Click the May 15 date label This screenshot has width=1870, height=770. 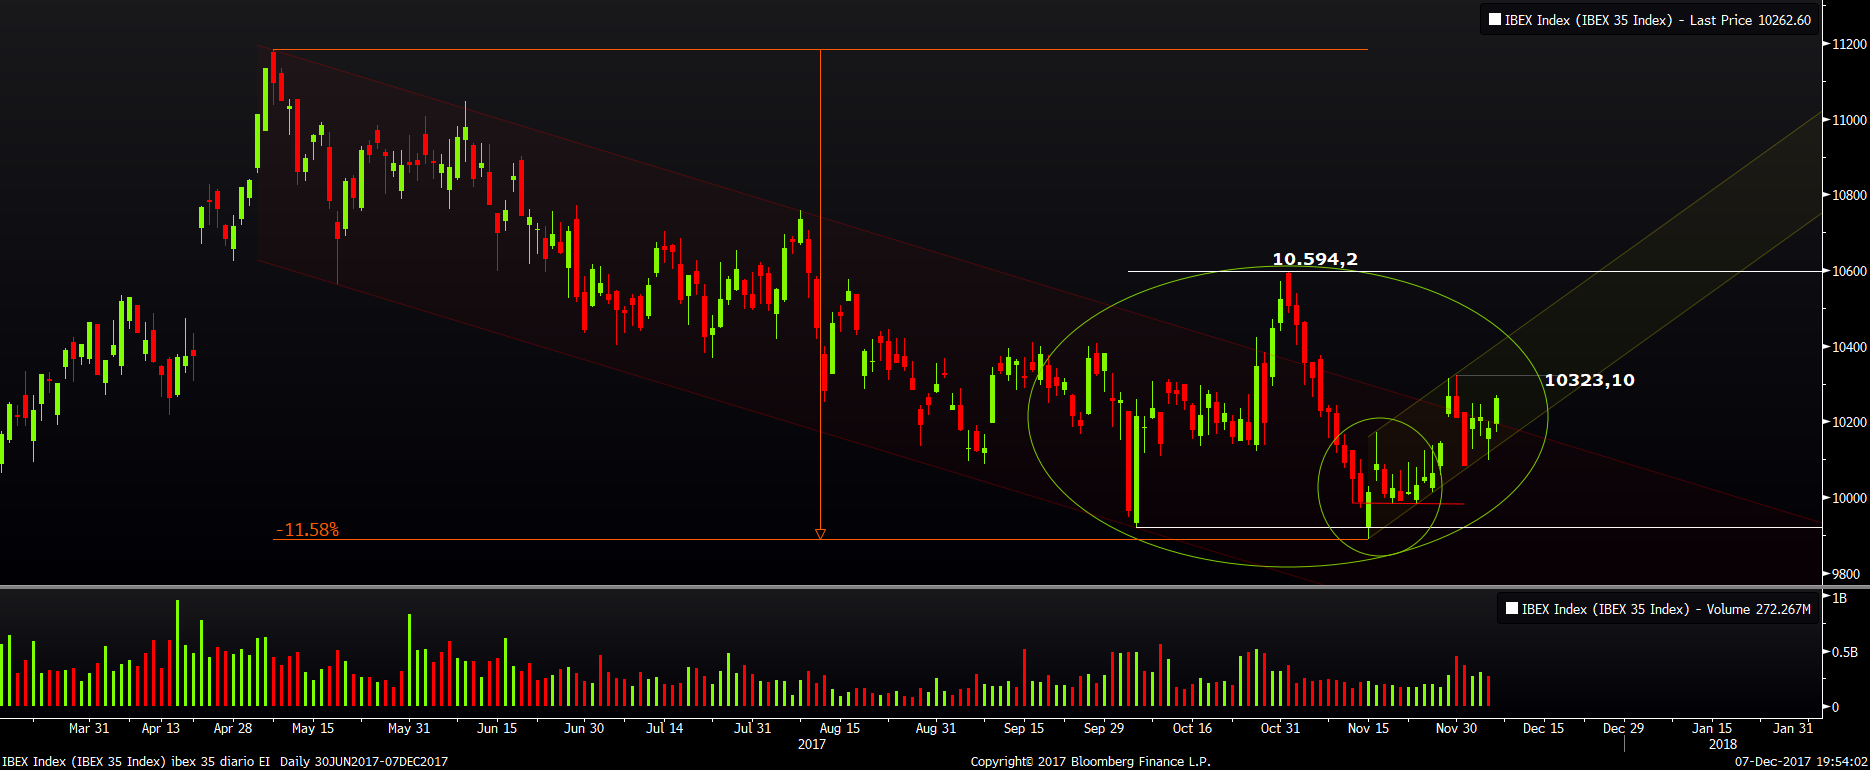(x=313, y=728)
